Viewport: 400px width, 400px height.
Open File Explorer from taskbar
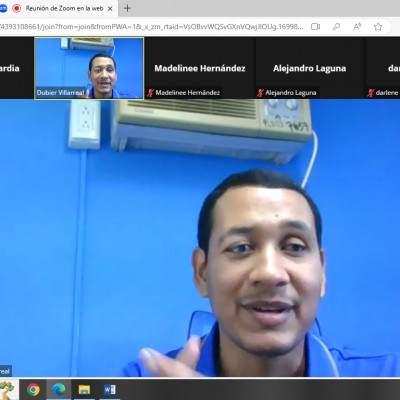84,389
